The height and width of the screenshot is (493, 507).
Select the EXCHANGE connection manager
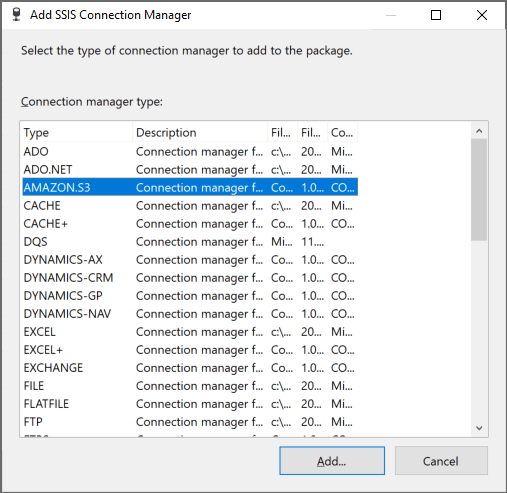click(x=190, y=368)
